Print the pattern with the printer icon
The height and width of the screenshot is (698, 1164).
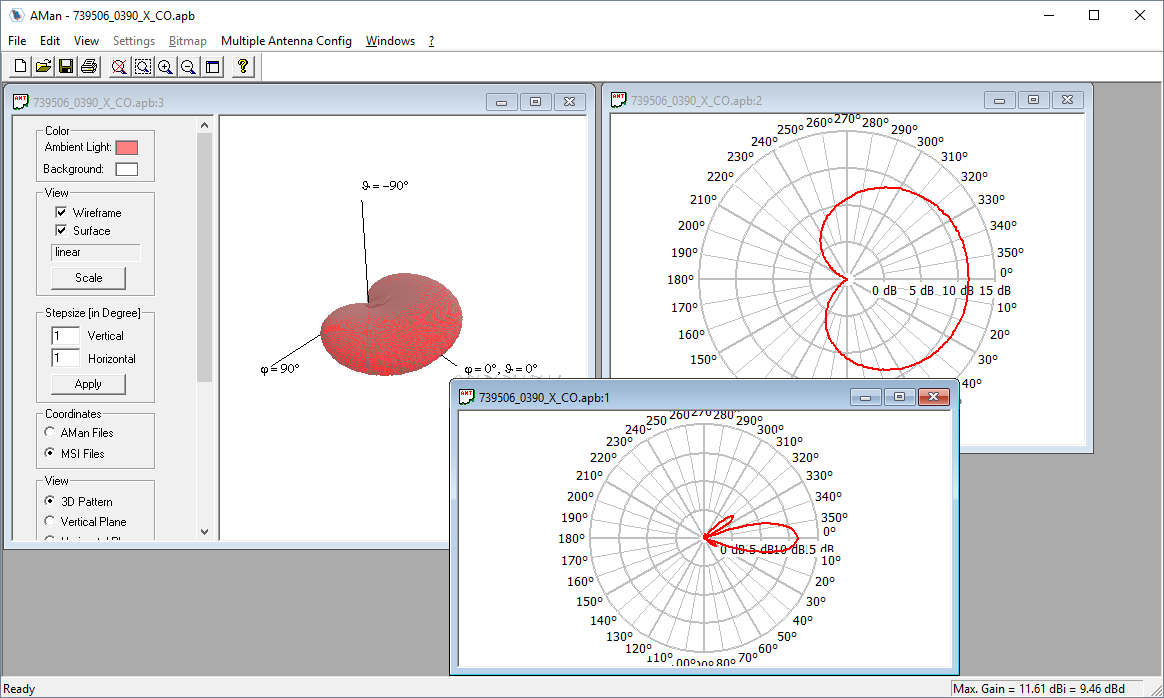(x=89, y=67)
